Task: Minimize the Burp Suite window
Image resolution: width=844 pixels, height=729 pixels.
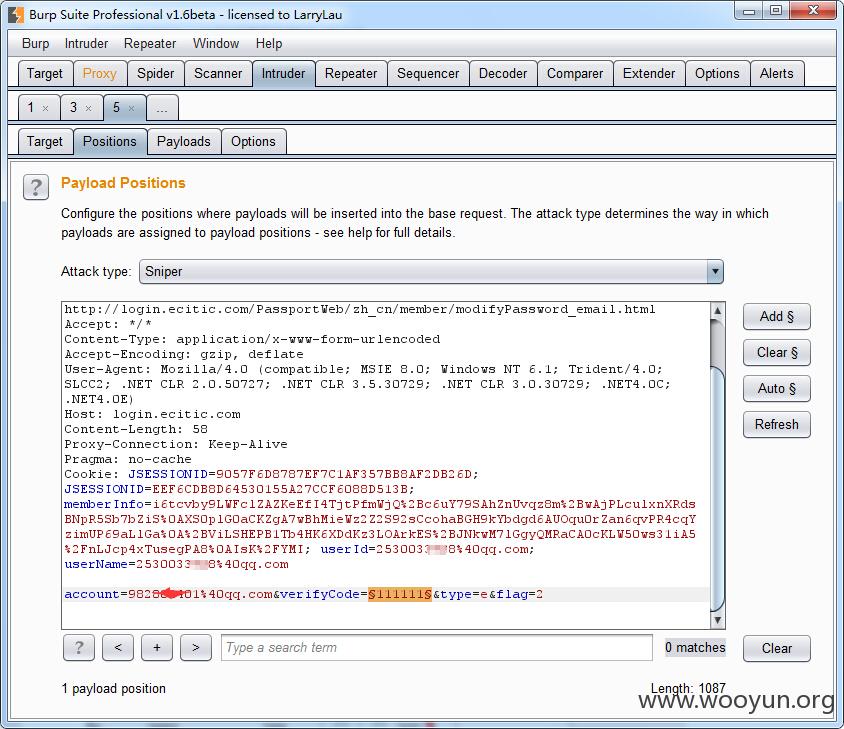Action: tap(749, 10)
